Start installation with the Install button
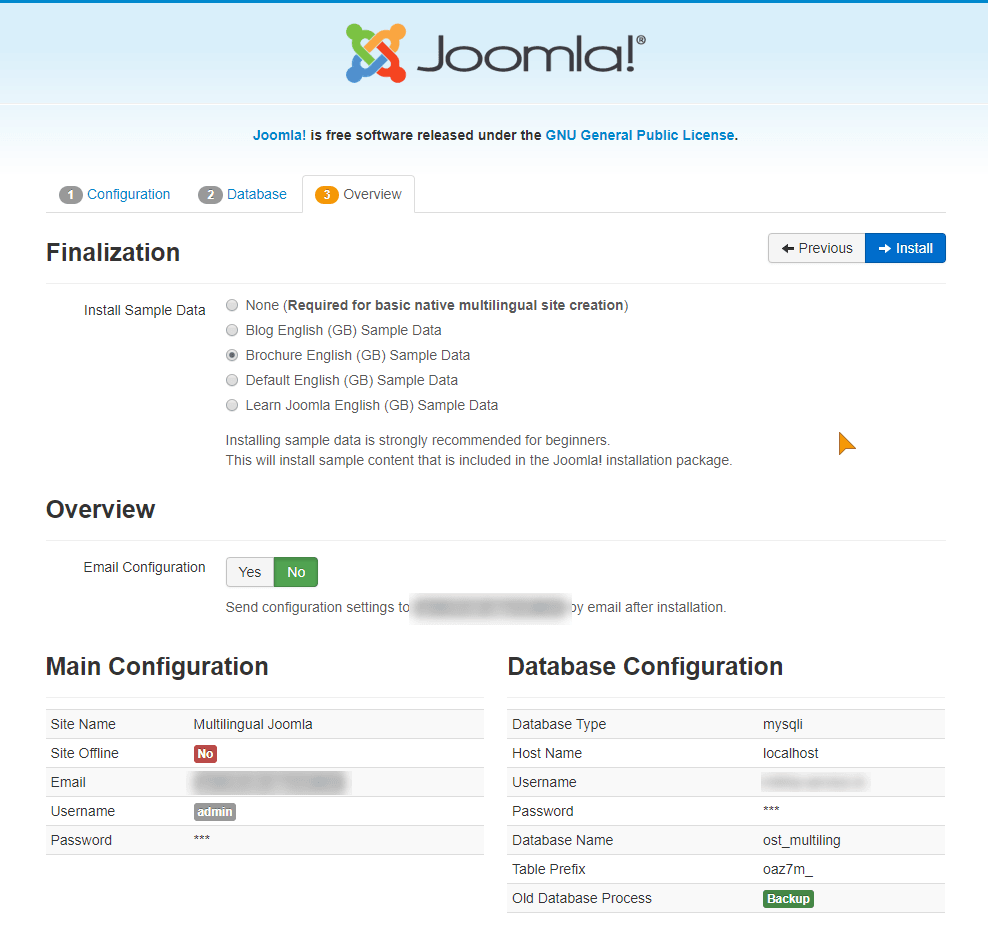The width and height of the screenshot is (988, 926). click(x=905, y=248)
